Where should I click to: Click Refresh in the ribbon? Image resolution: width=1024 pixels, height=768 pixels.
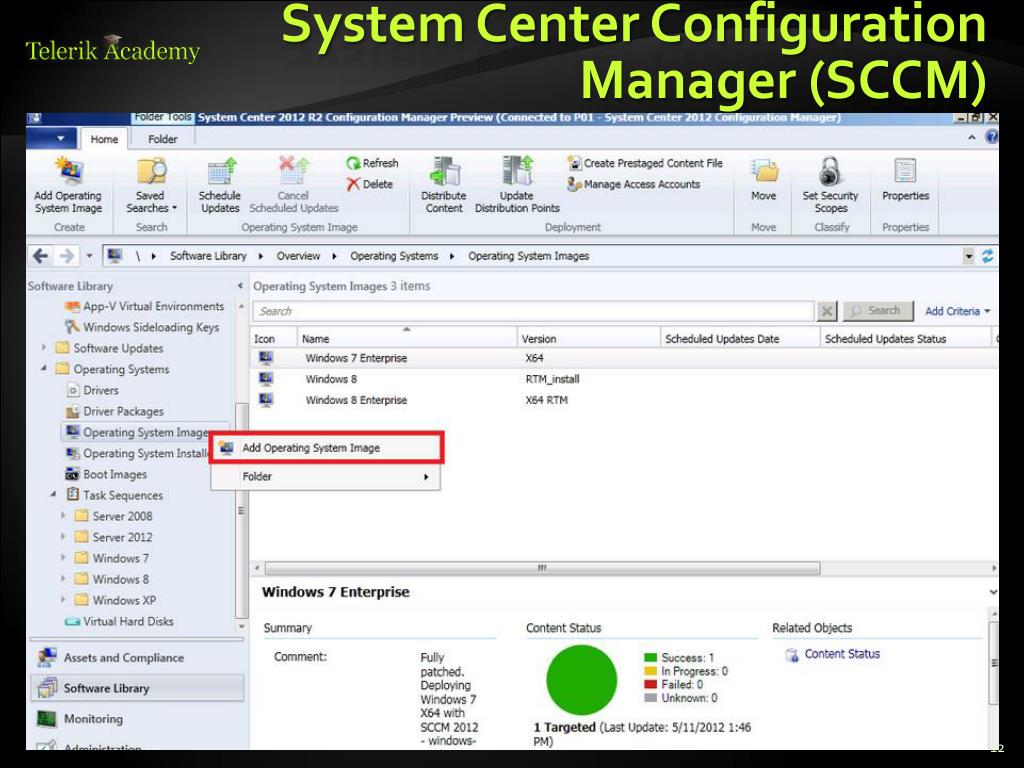pyautogui.click(x=373, y=164)
